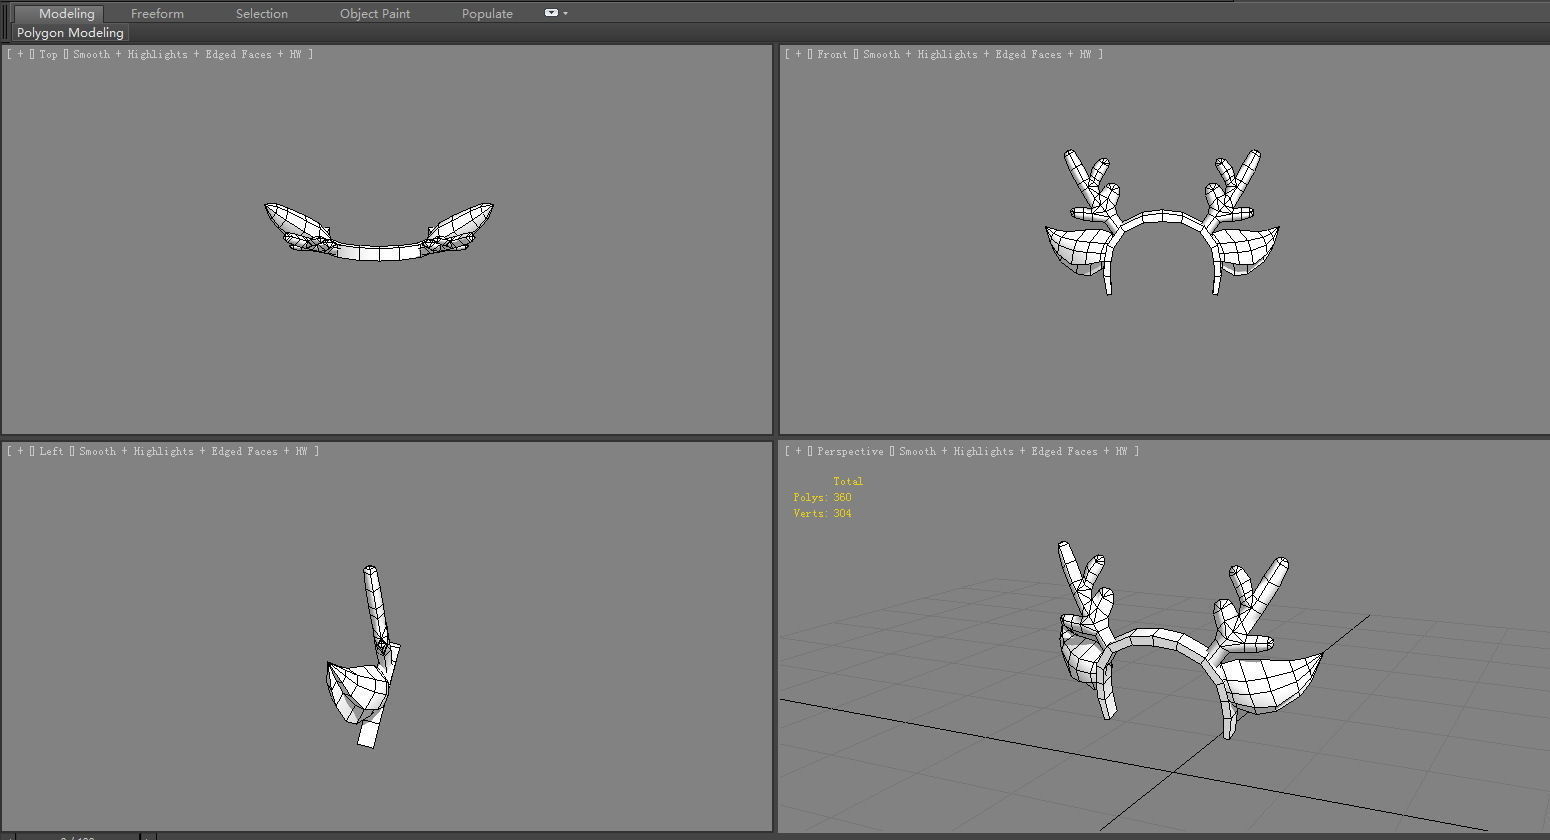This screenshot has height=840, width=1550.
Task: Open the Front viewport shading label menu
Action: click(977, 54)
